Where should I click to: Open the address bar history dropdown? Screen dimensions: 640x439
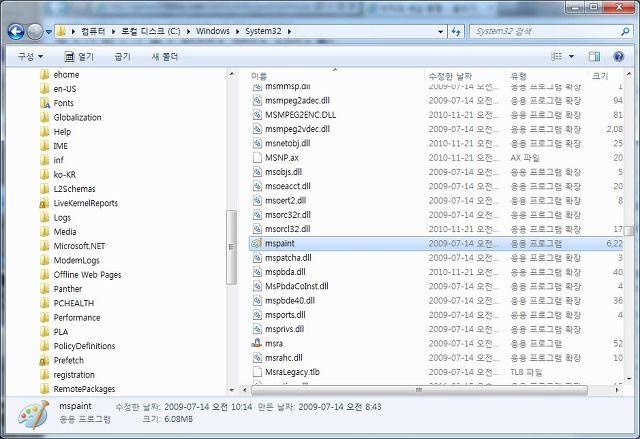coord(440,31)
